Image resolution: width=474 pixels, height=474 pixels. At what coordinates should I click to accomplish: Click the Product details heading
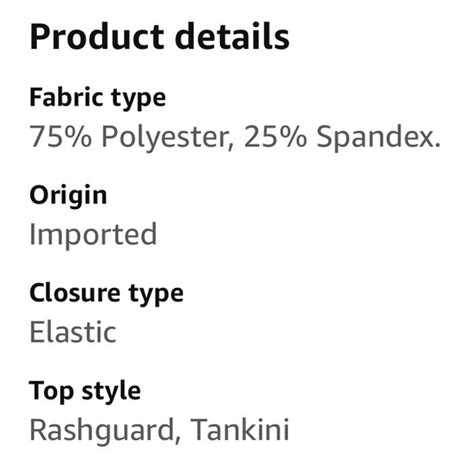pyautogui.click(x=159, y=36)
